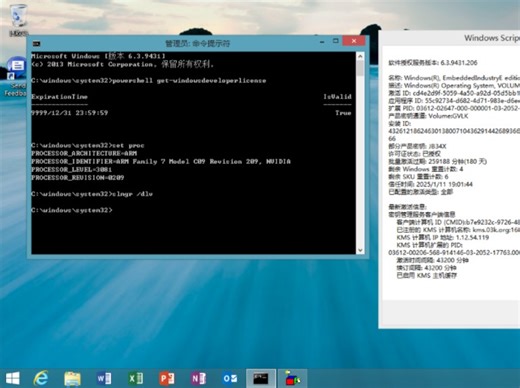Click the "9999/12/31 23:59:59" value
The width and height of the screenshot is (520, 388).
(x=70, y=113)
